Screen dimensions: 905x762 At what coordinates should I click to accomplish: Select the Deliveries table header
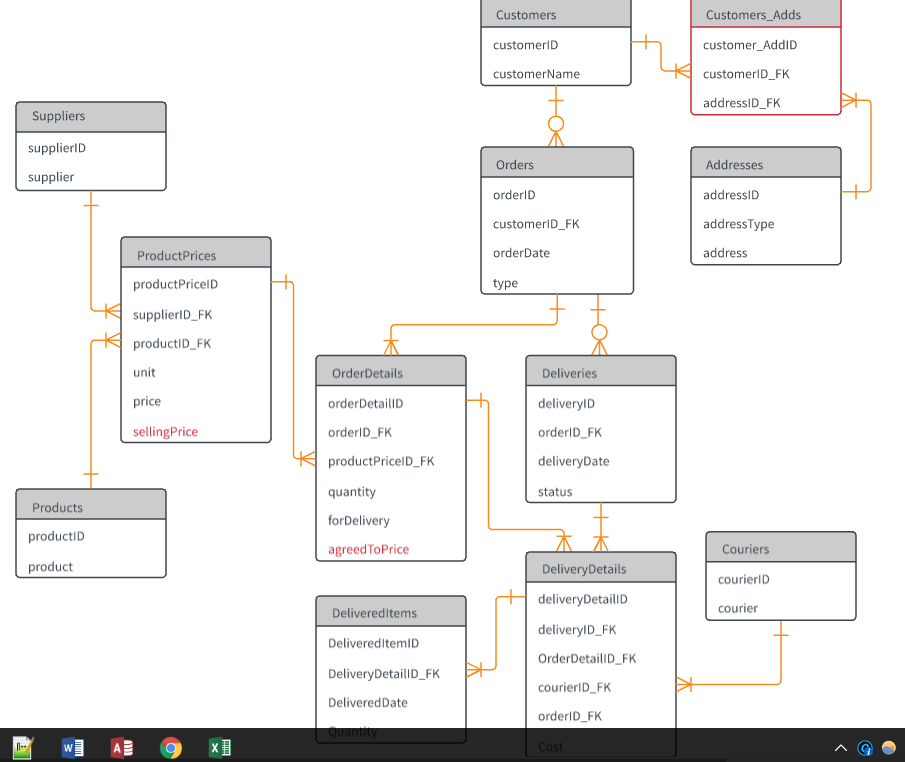tap(601, 371)
